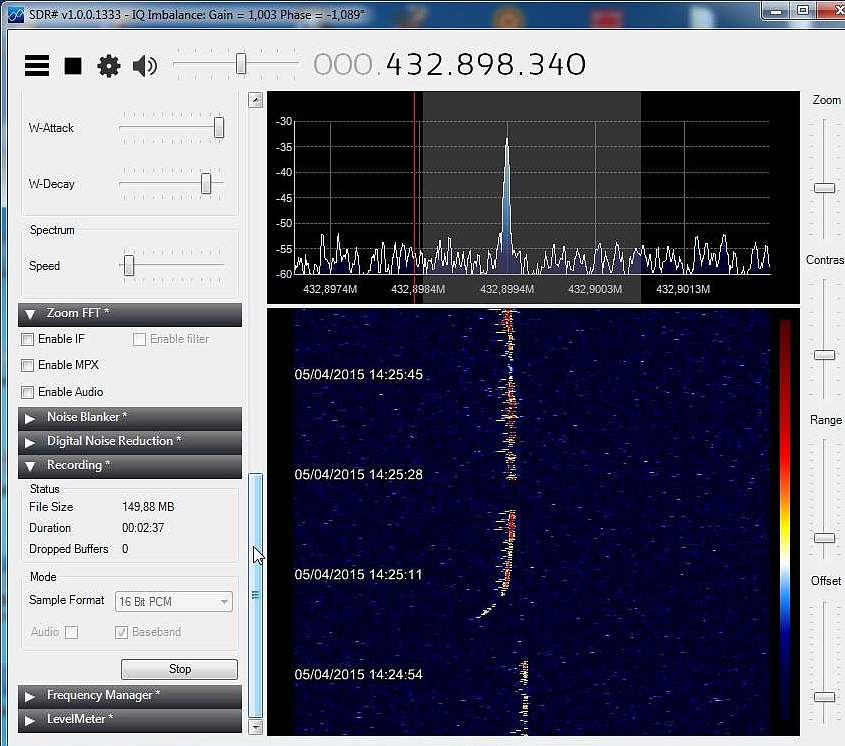
Task: Click the Stop recording button
Action: point(179,669)
